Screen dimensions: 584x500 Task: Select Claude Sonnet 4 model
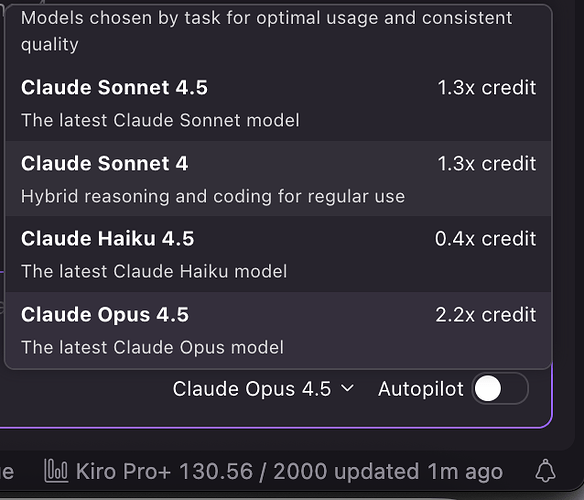point(278,178)
